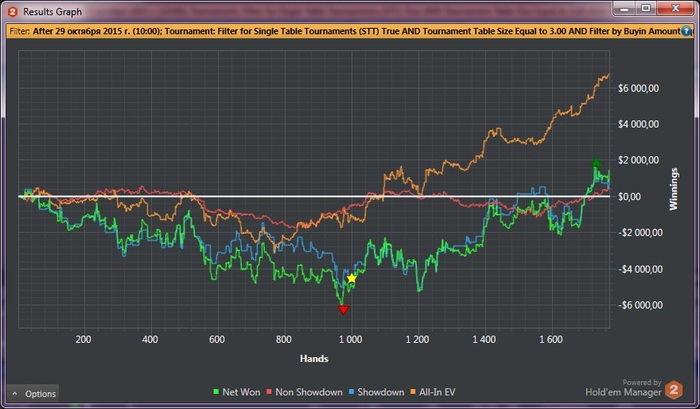The image size is (700, 409).
Task: Click the yellow star marker on graph
Action: (x=352, y=279)
